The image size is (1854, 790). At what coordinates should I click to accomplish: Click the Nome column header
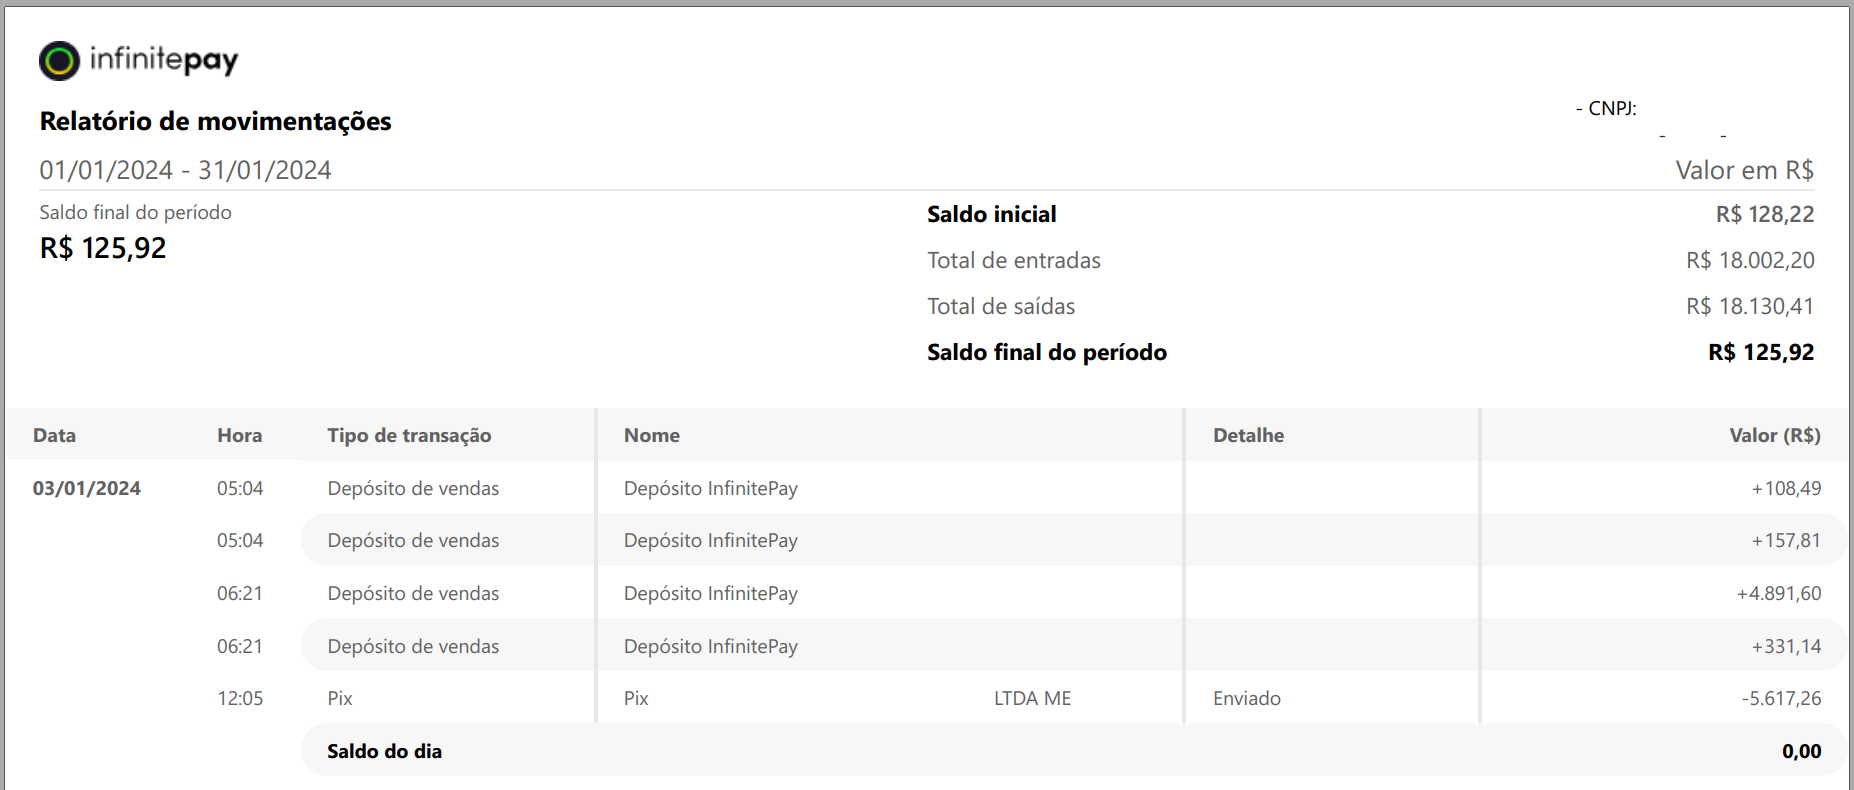pyautogui.click(x=652, y=435)
